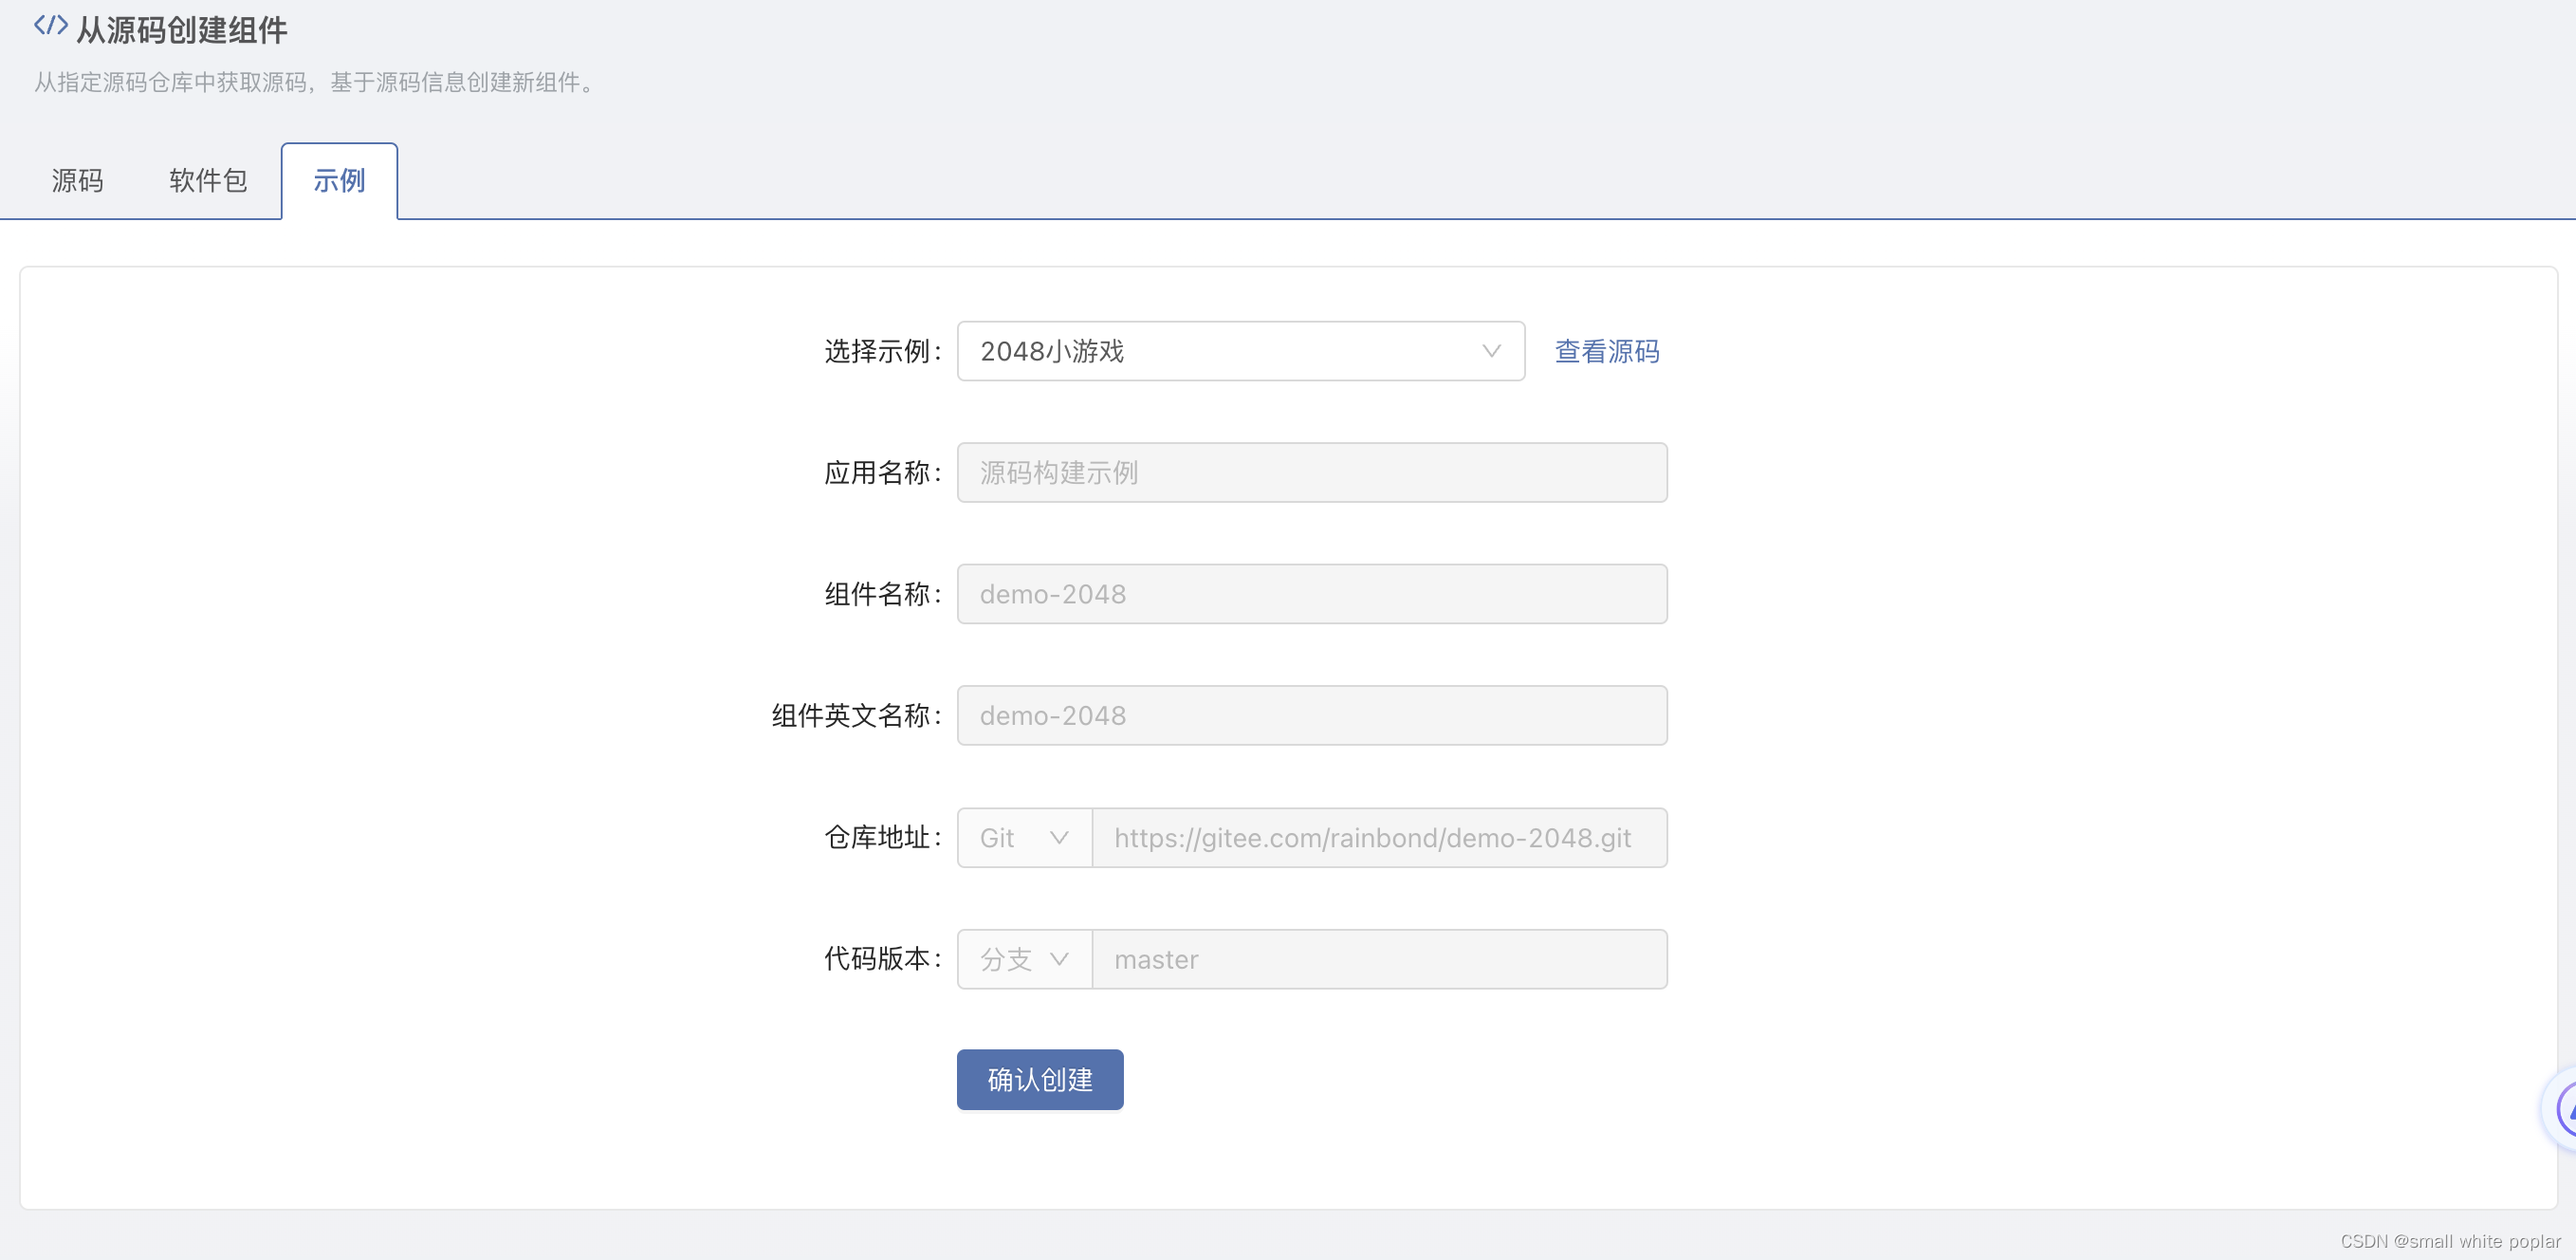
Task: Select the 示例 tab
Action: pos(339,181)
